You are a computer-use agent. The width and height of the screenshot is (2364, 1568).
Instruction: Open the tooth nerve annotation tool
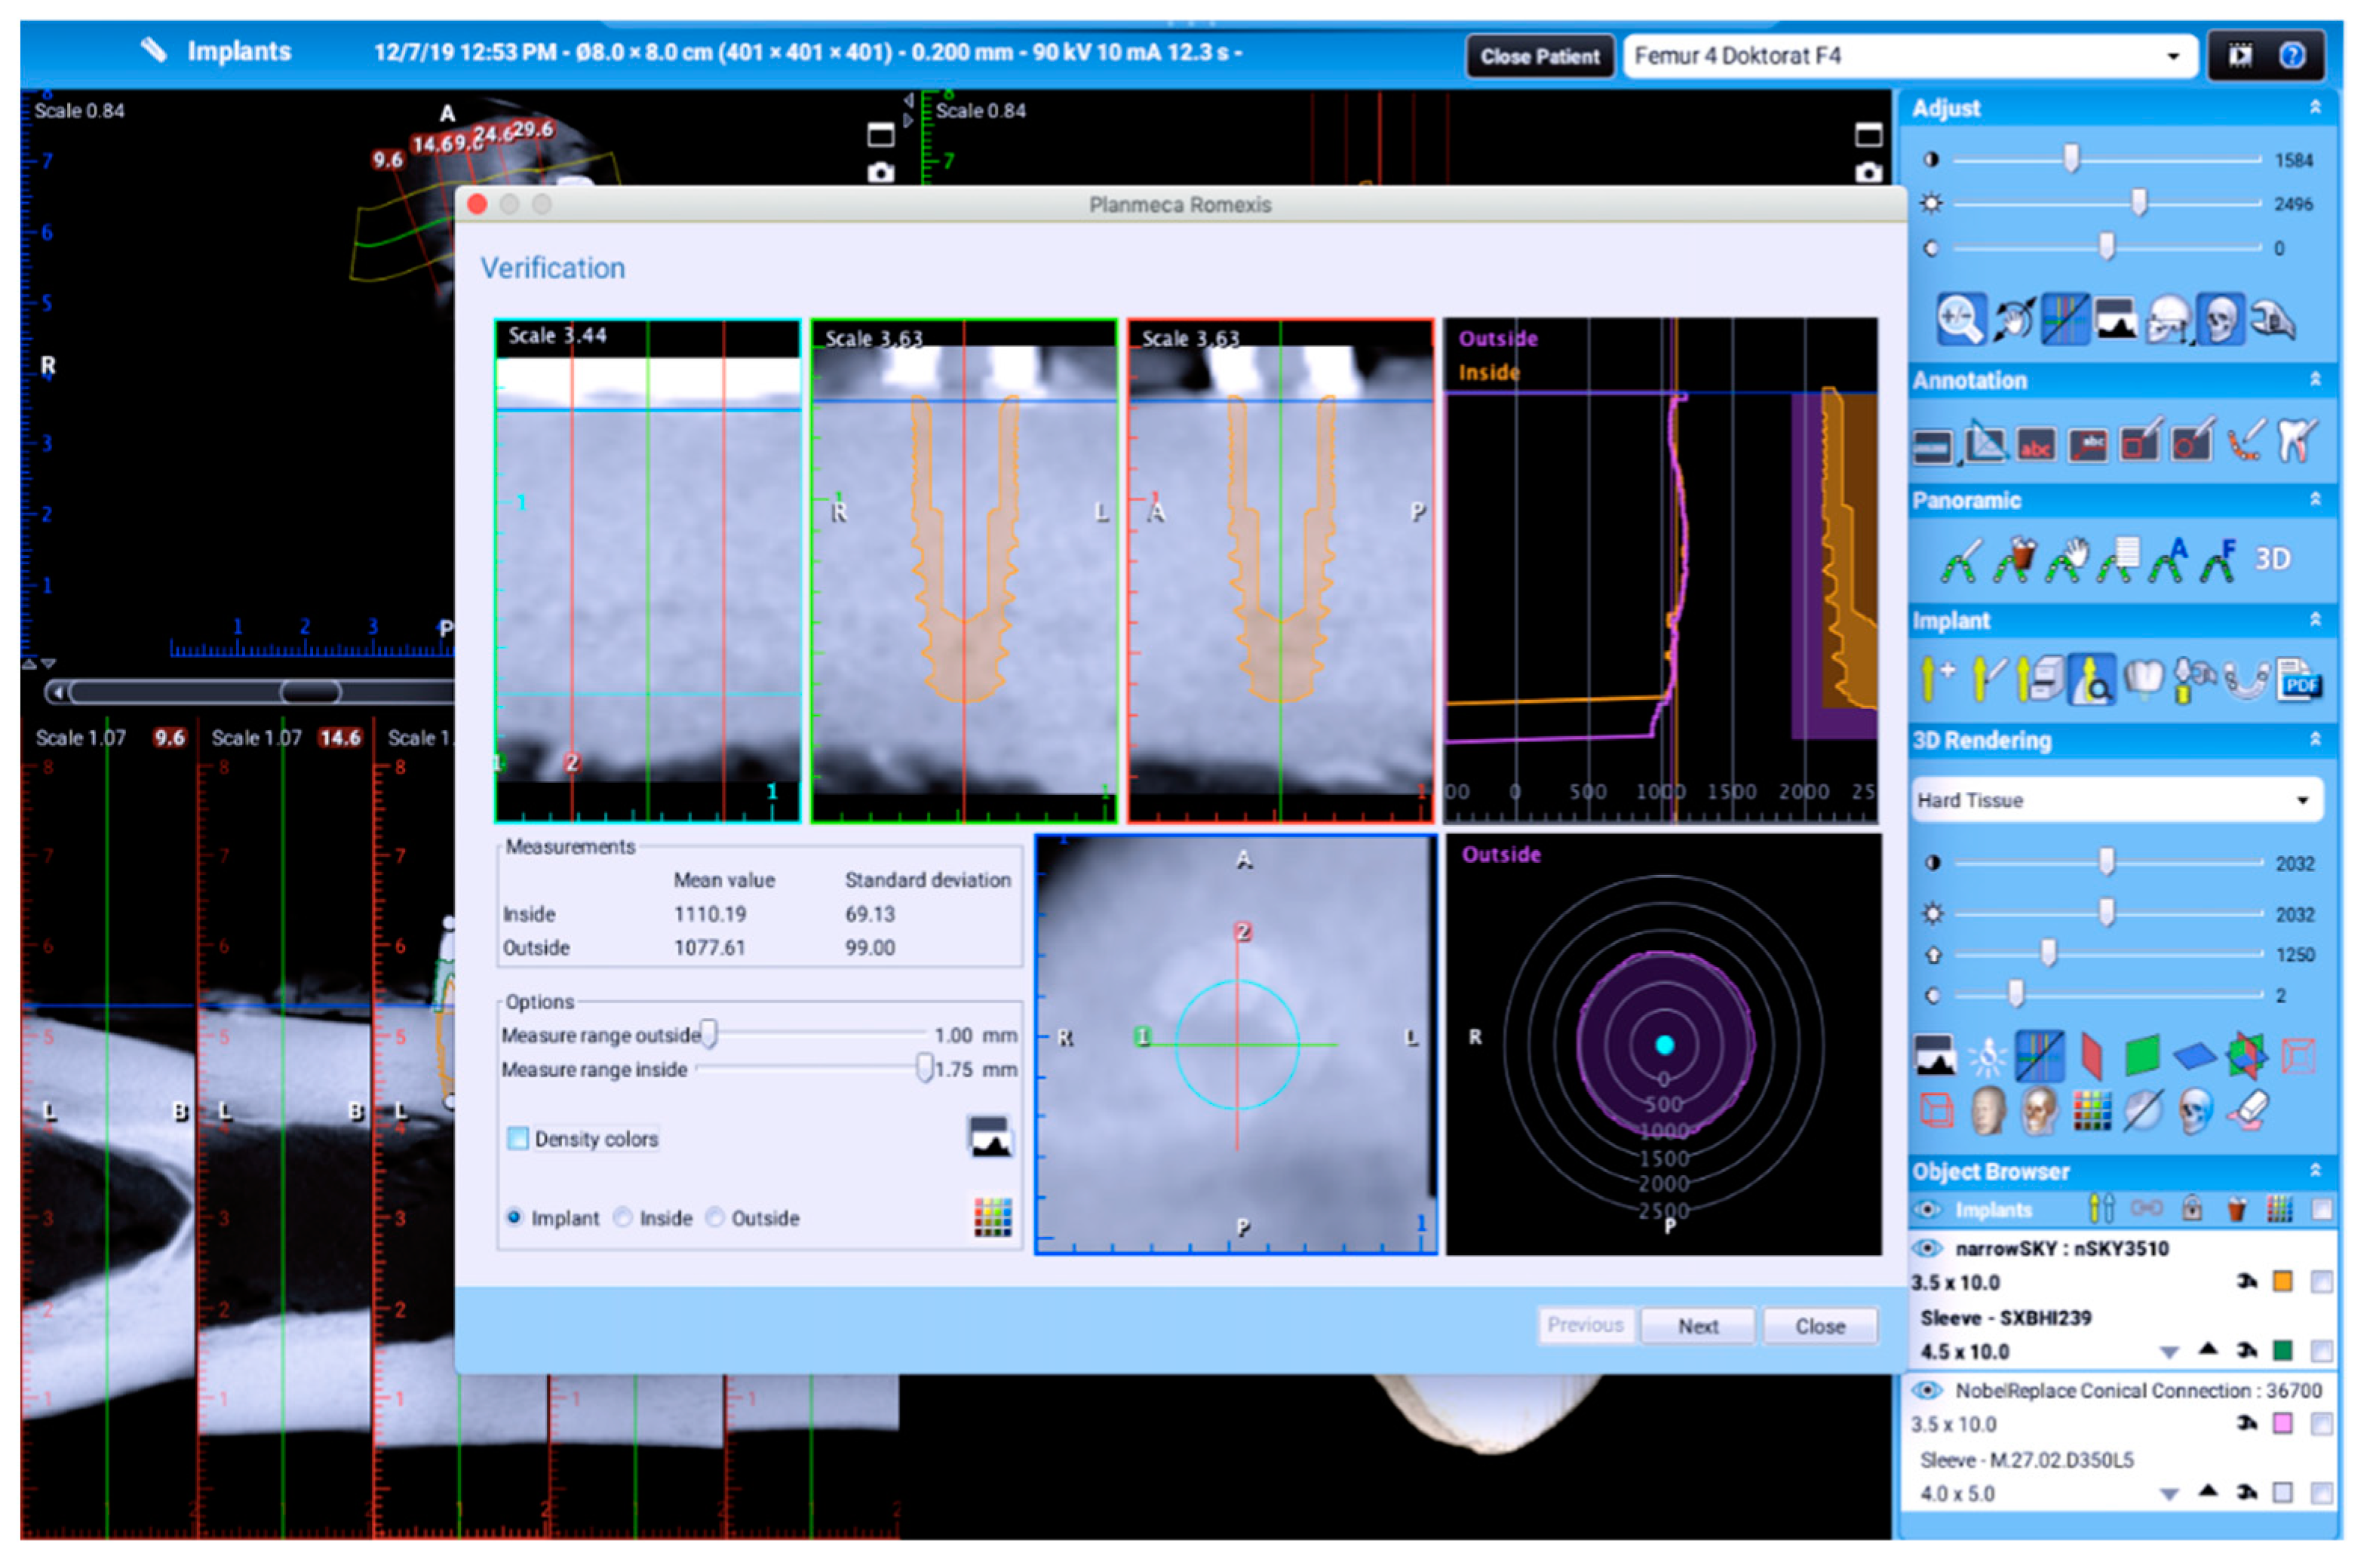click(2297, 440)
